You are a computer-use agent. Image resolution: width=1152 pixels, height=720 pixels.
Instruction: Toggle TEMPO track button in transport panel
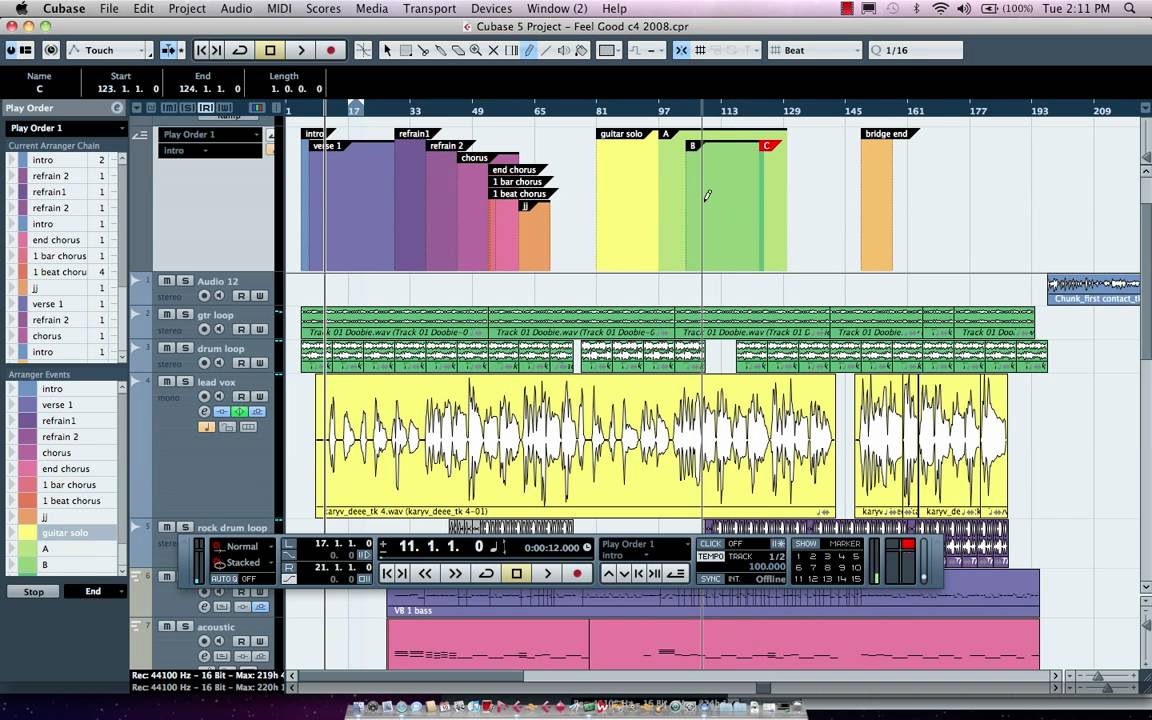[x=710, y=556]
